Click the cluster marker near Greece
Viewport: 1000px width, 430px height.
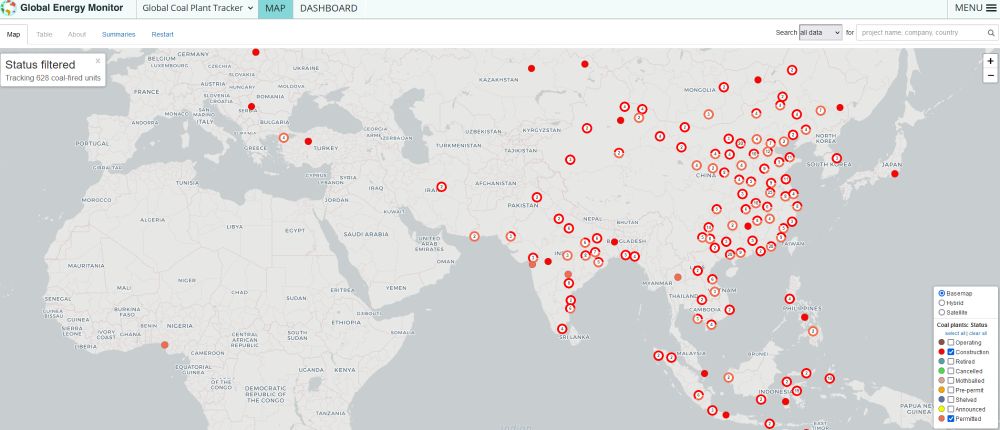tap(284, 137)
